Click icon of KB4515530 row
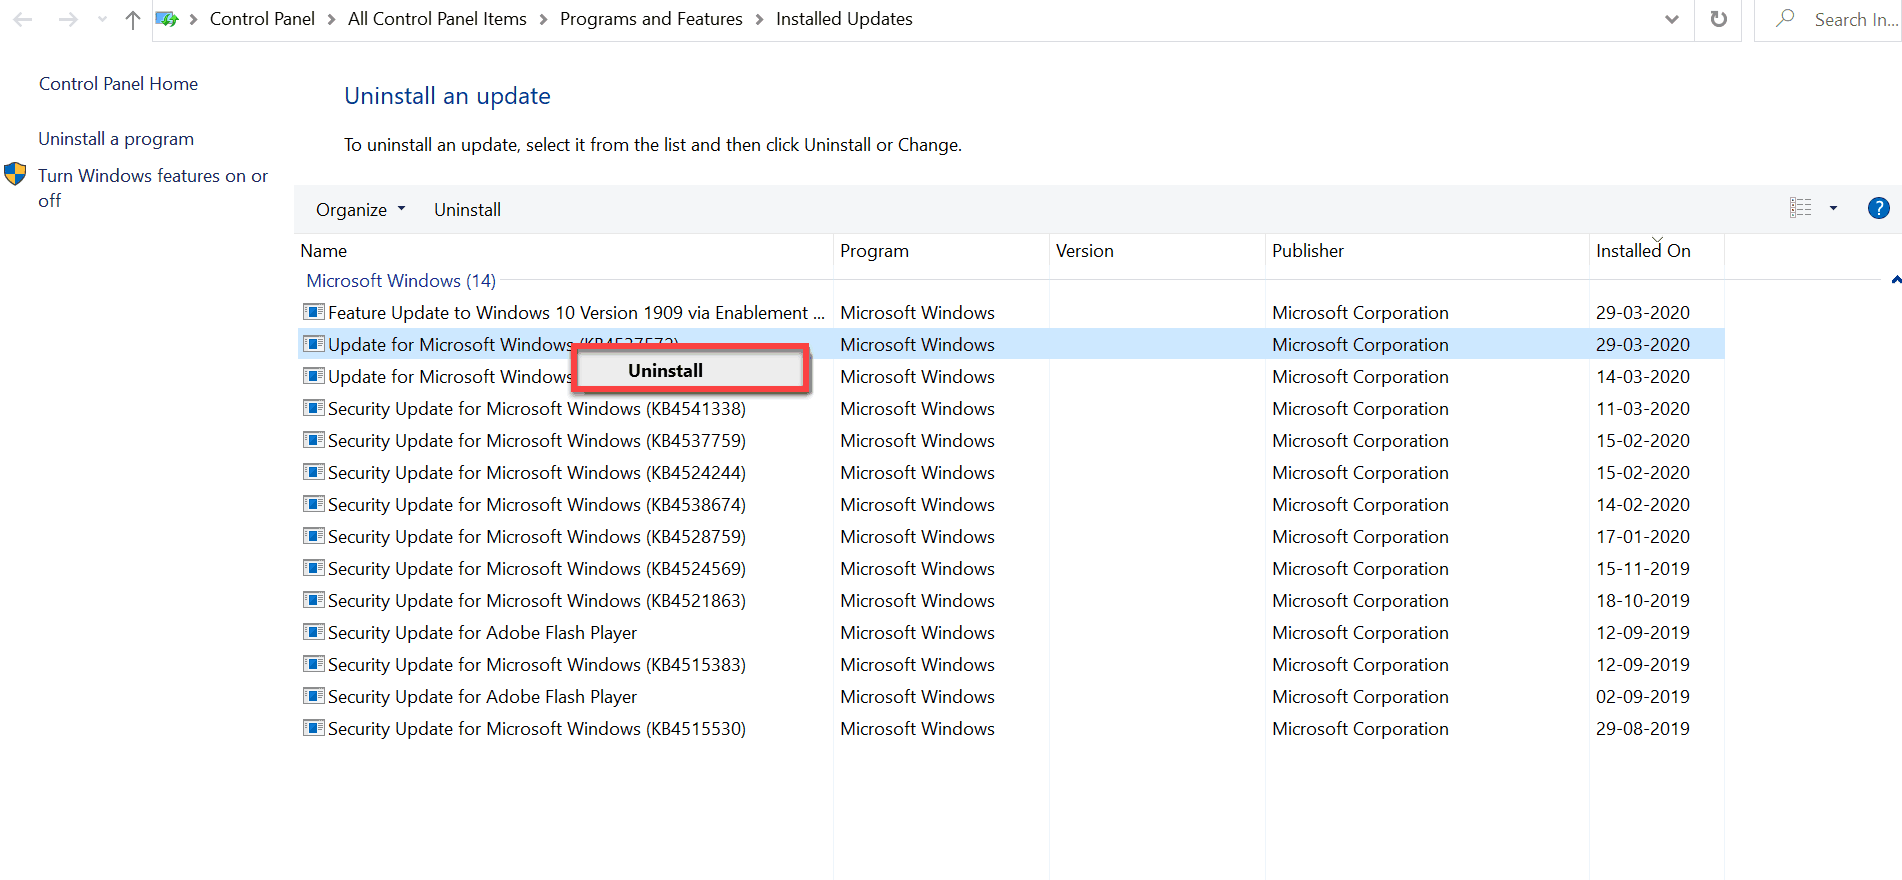Screen dimensions: 1902x880 coord(314,728)
